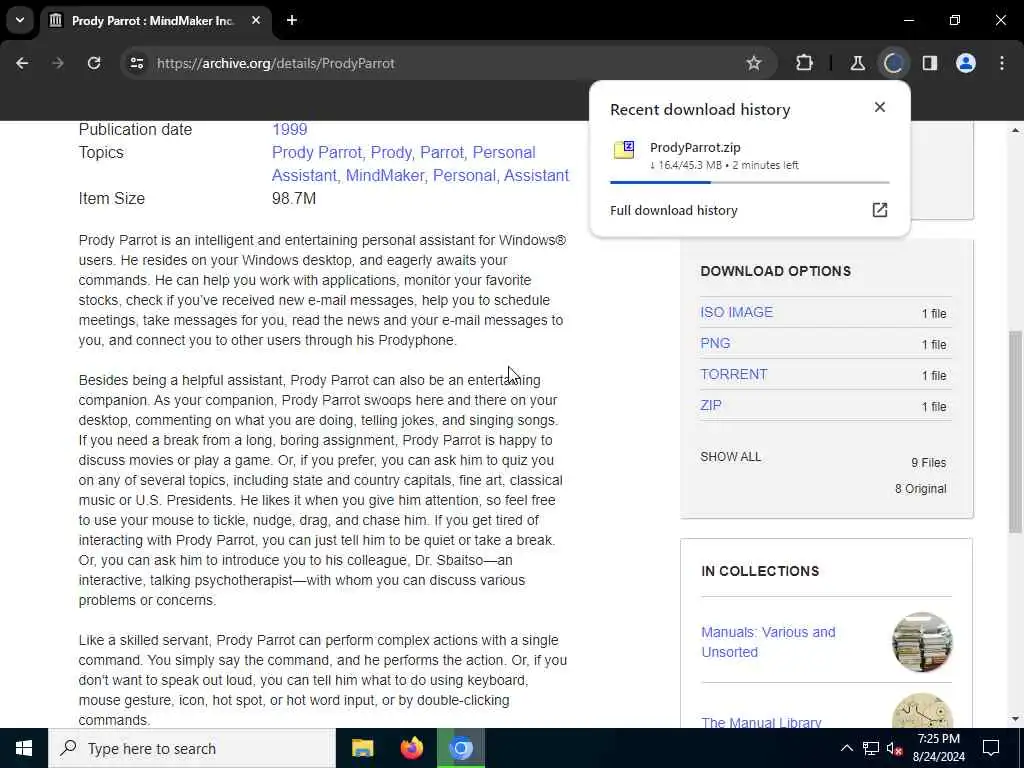This screenshot has width=1024, height=768.
Task: Open Manuals: Various and Unsorted collection
Action: (x=768, y=642)
